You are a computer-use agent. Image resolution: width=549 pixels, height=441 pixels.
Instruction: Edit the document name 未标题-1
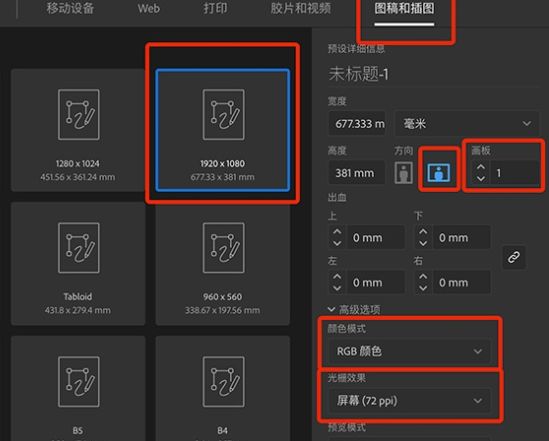click(358, 74)
